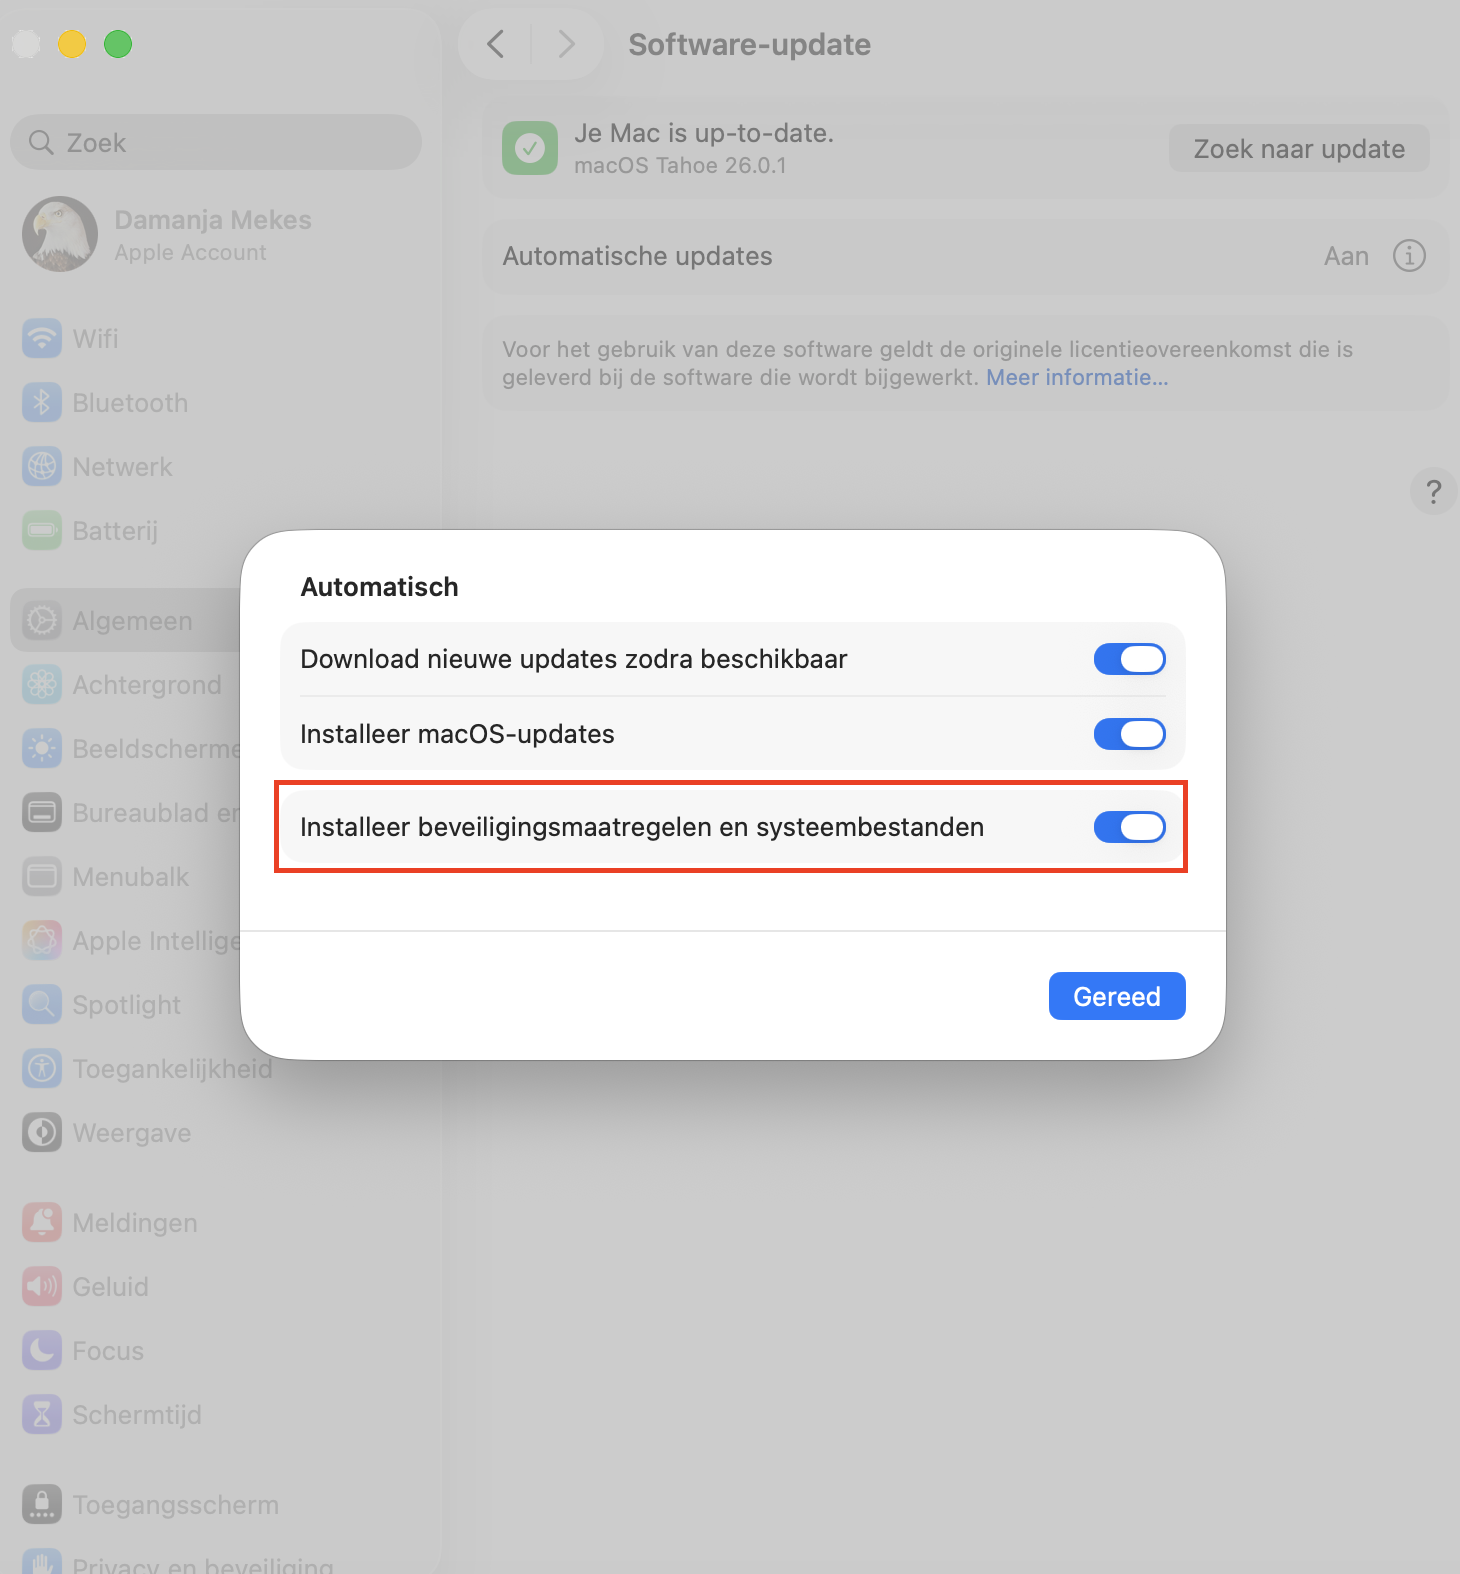Click the forward navigation chevron
The image size is (1460, 1574).
coord(566,44)
